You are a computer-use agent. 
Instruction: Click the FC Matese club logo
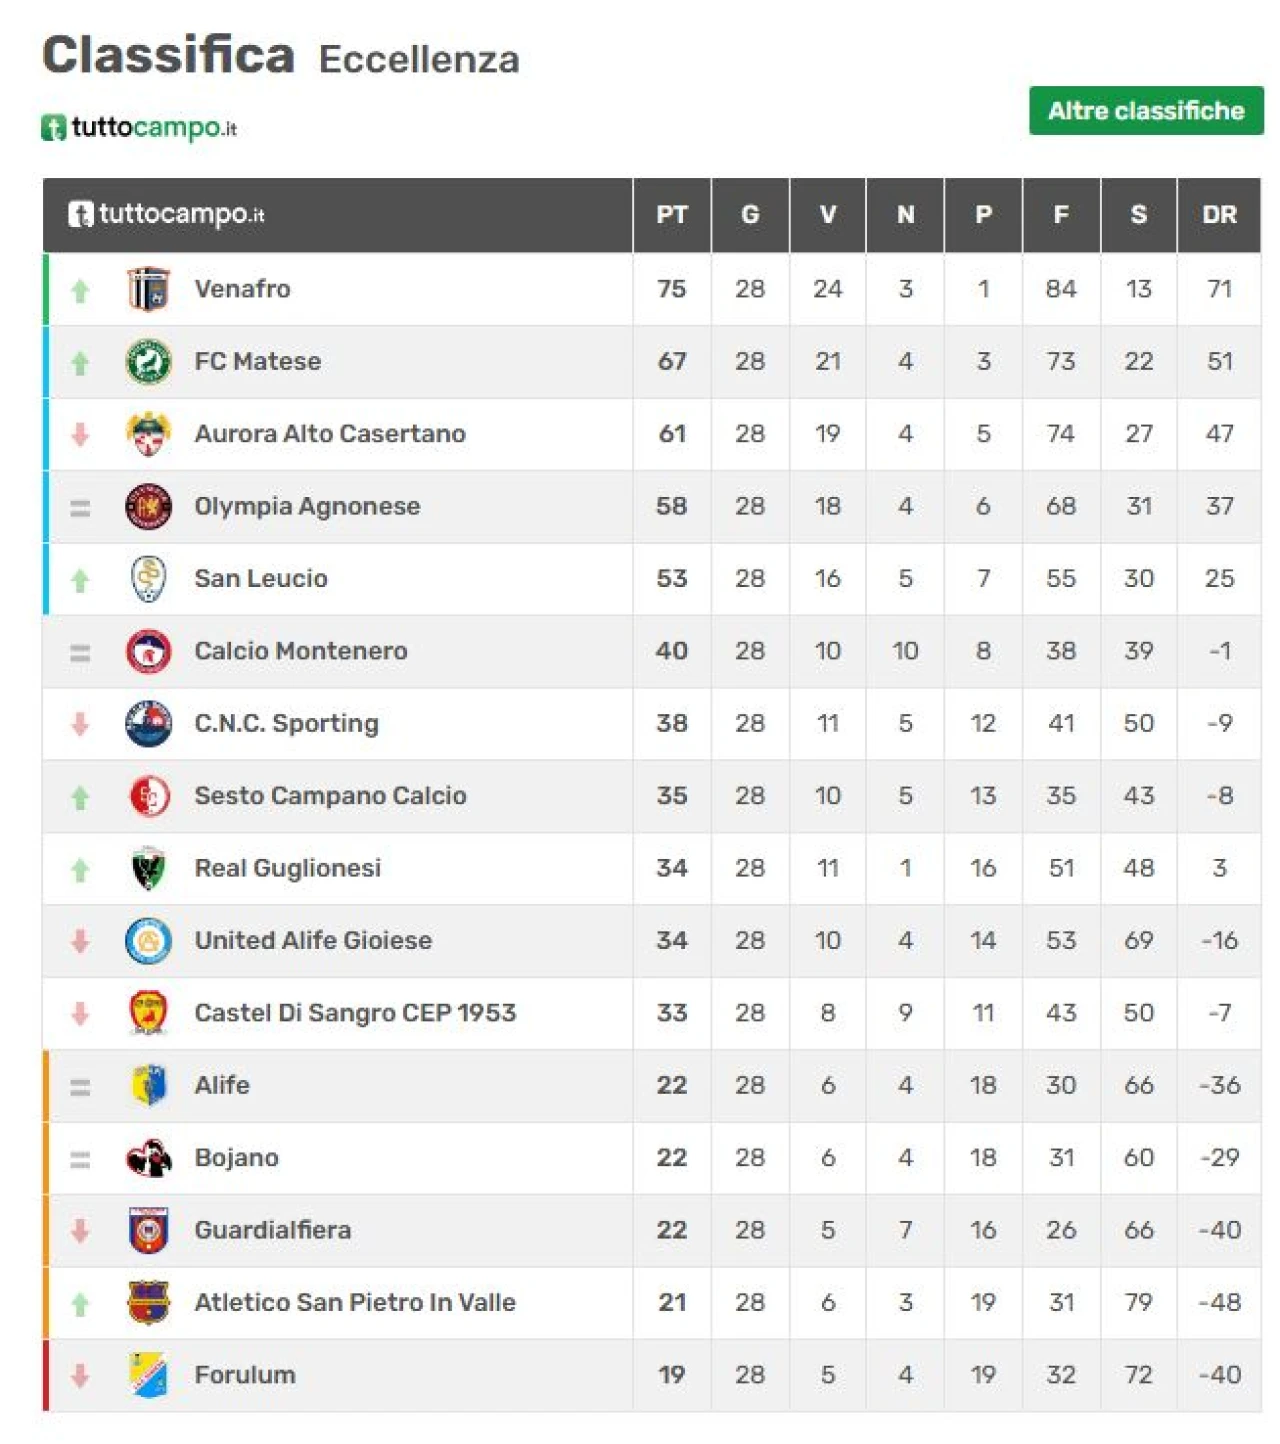pos(149,362)
